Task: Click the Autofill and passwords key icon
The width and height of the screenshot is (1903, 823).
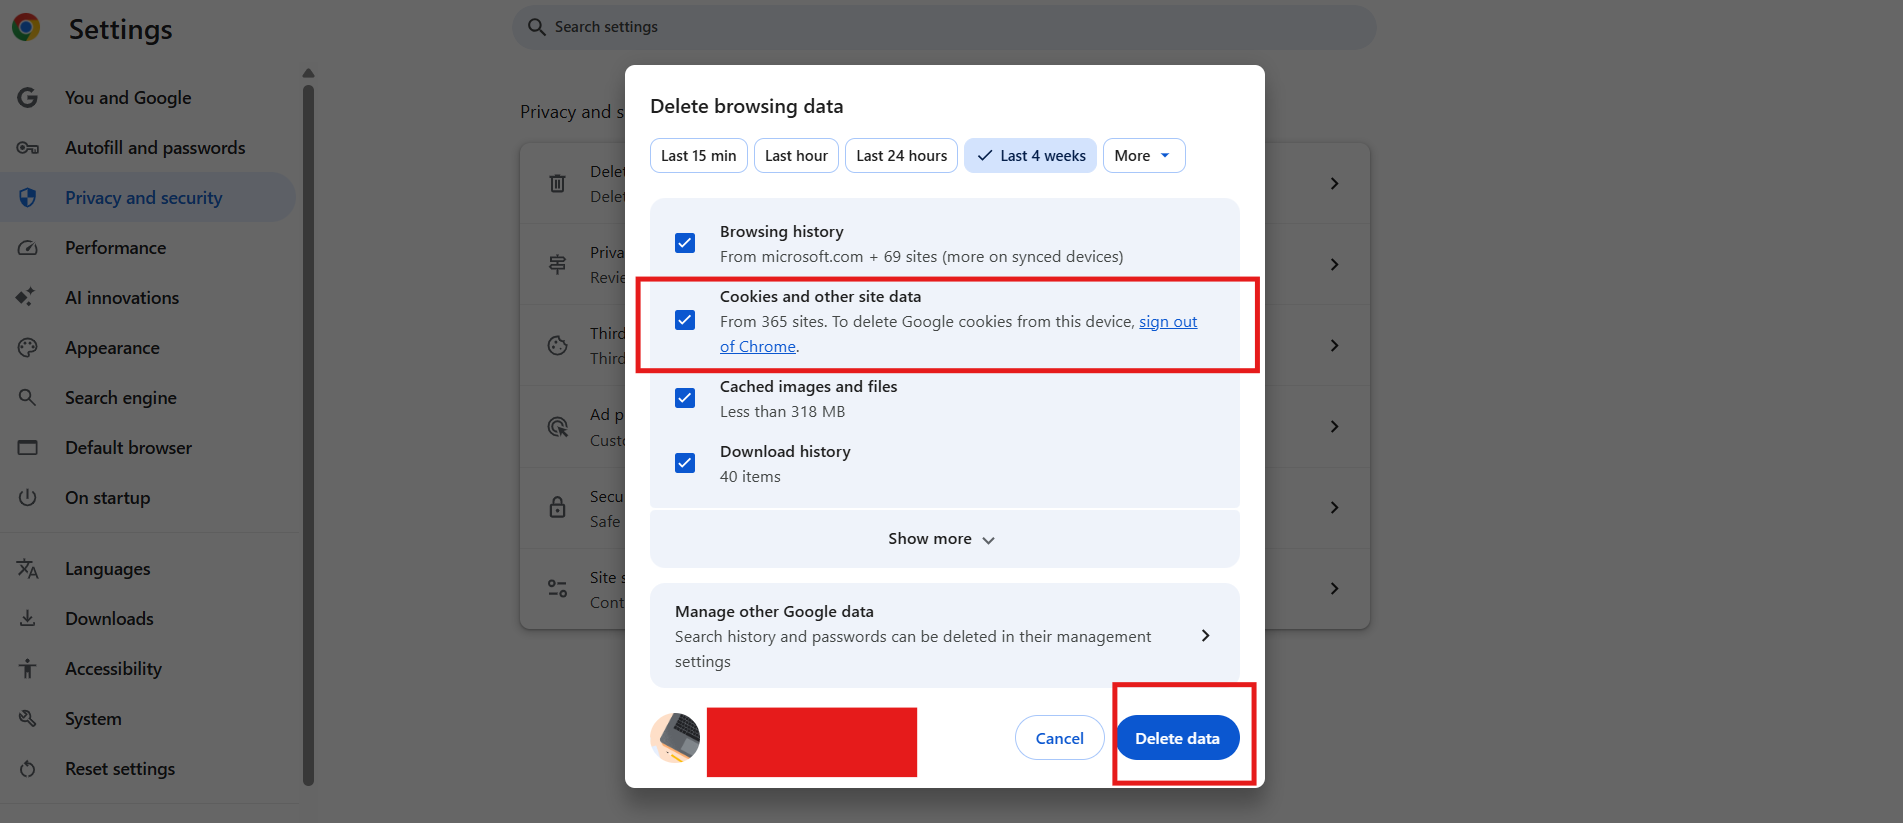Action: [x=28, y=148]
